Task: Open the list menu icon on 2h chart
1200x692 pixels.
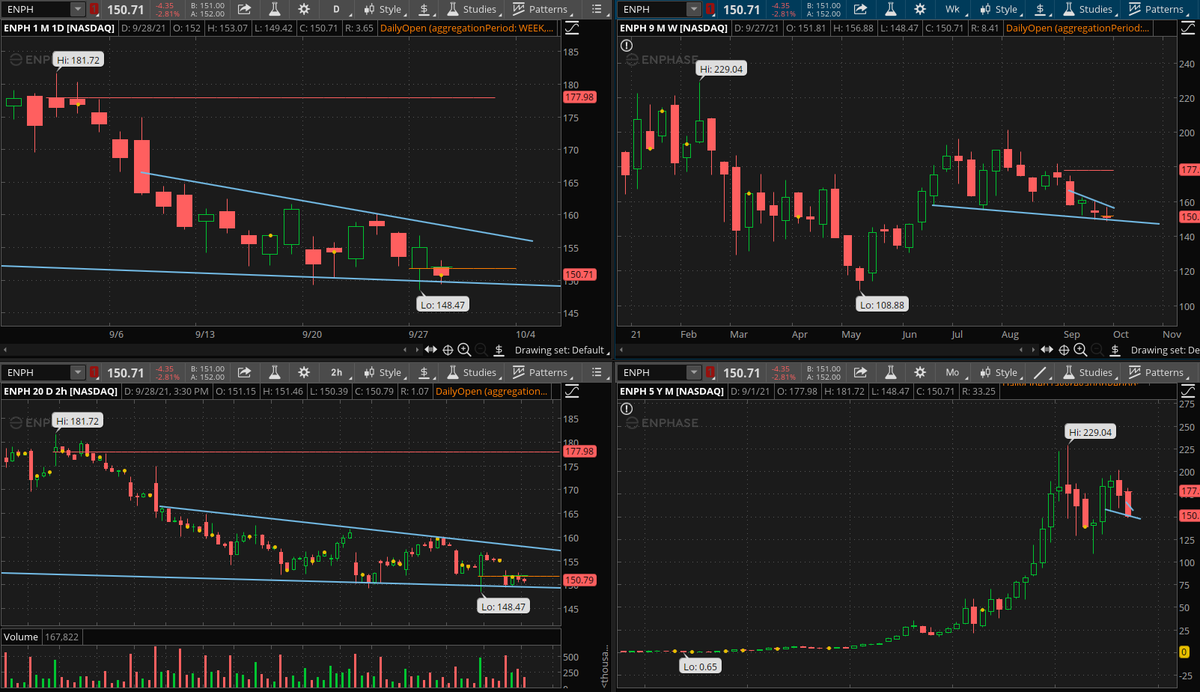Action: click(x=596, y=372)
